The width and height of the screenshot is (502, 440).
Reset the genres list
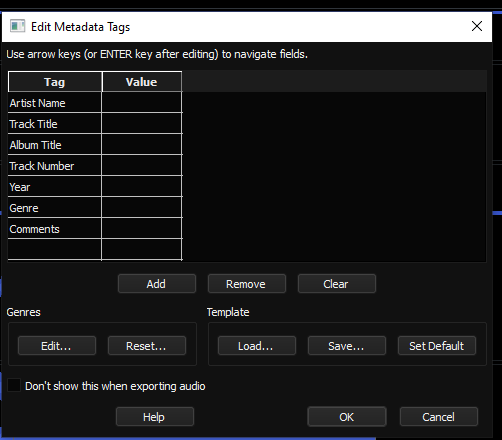tap(147, 346)
